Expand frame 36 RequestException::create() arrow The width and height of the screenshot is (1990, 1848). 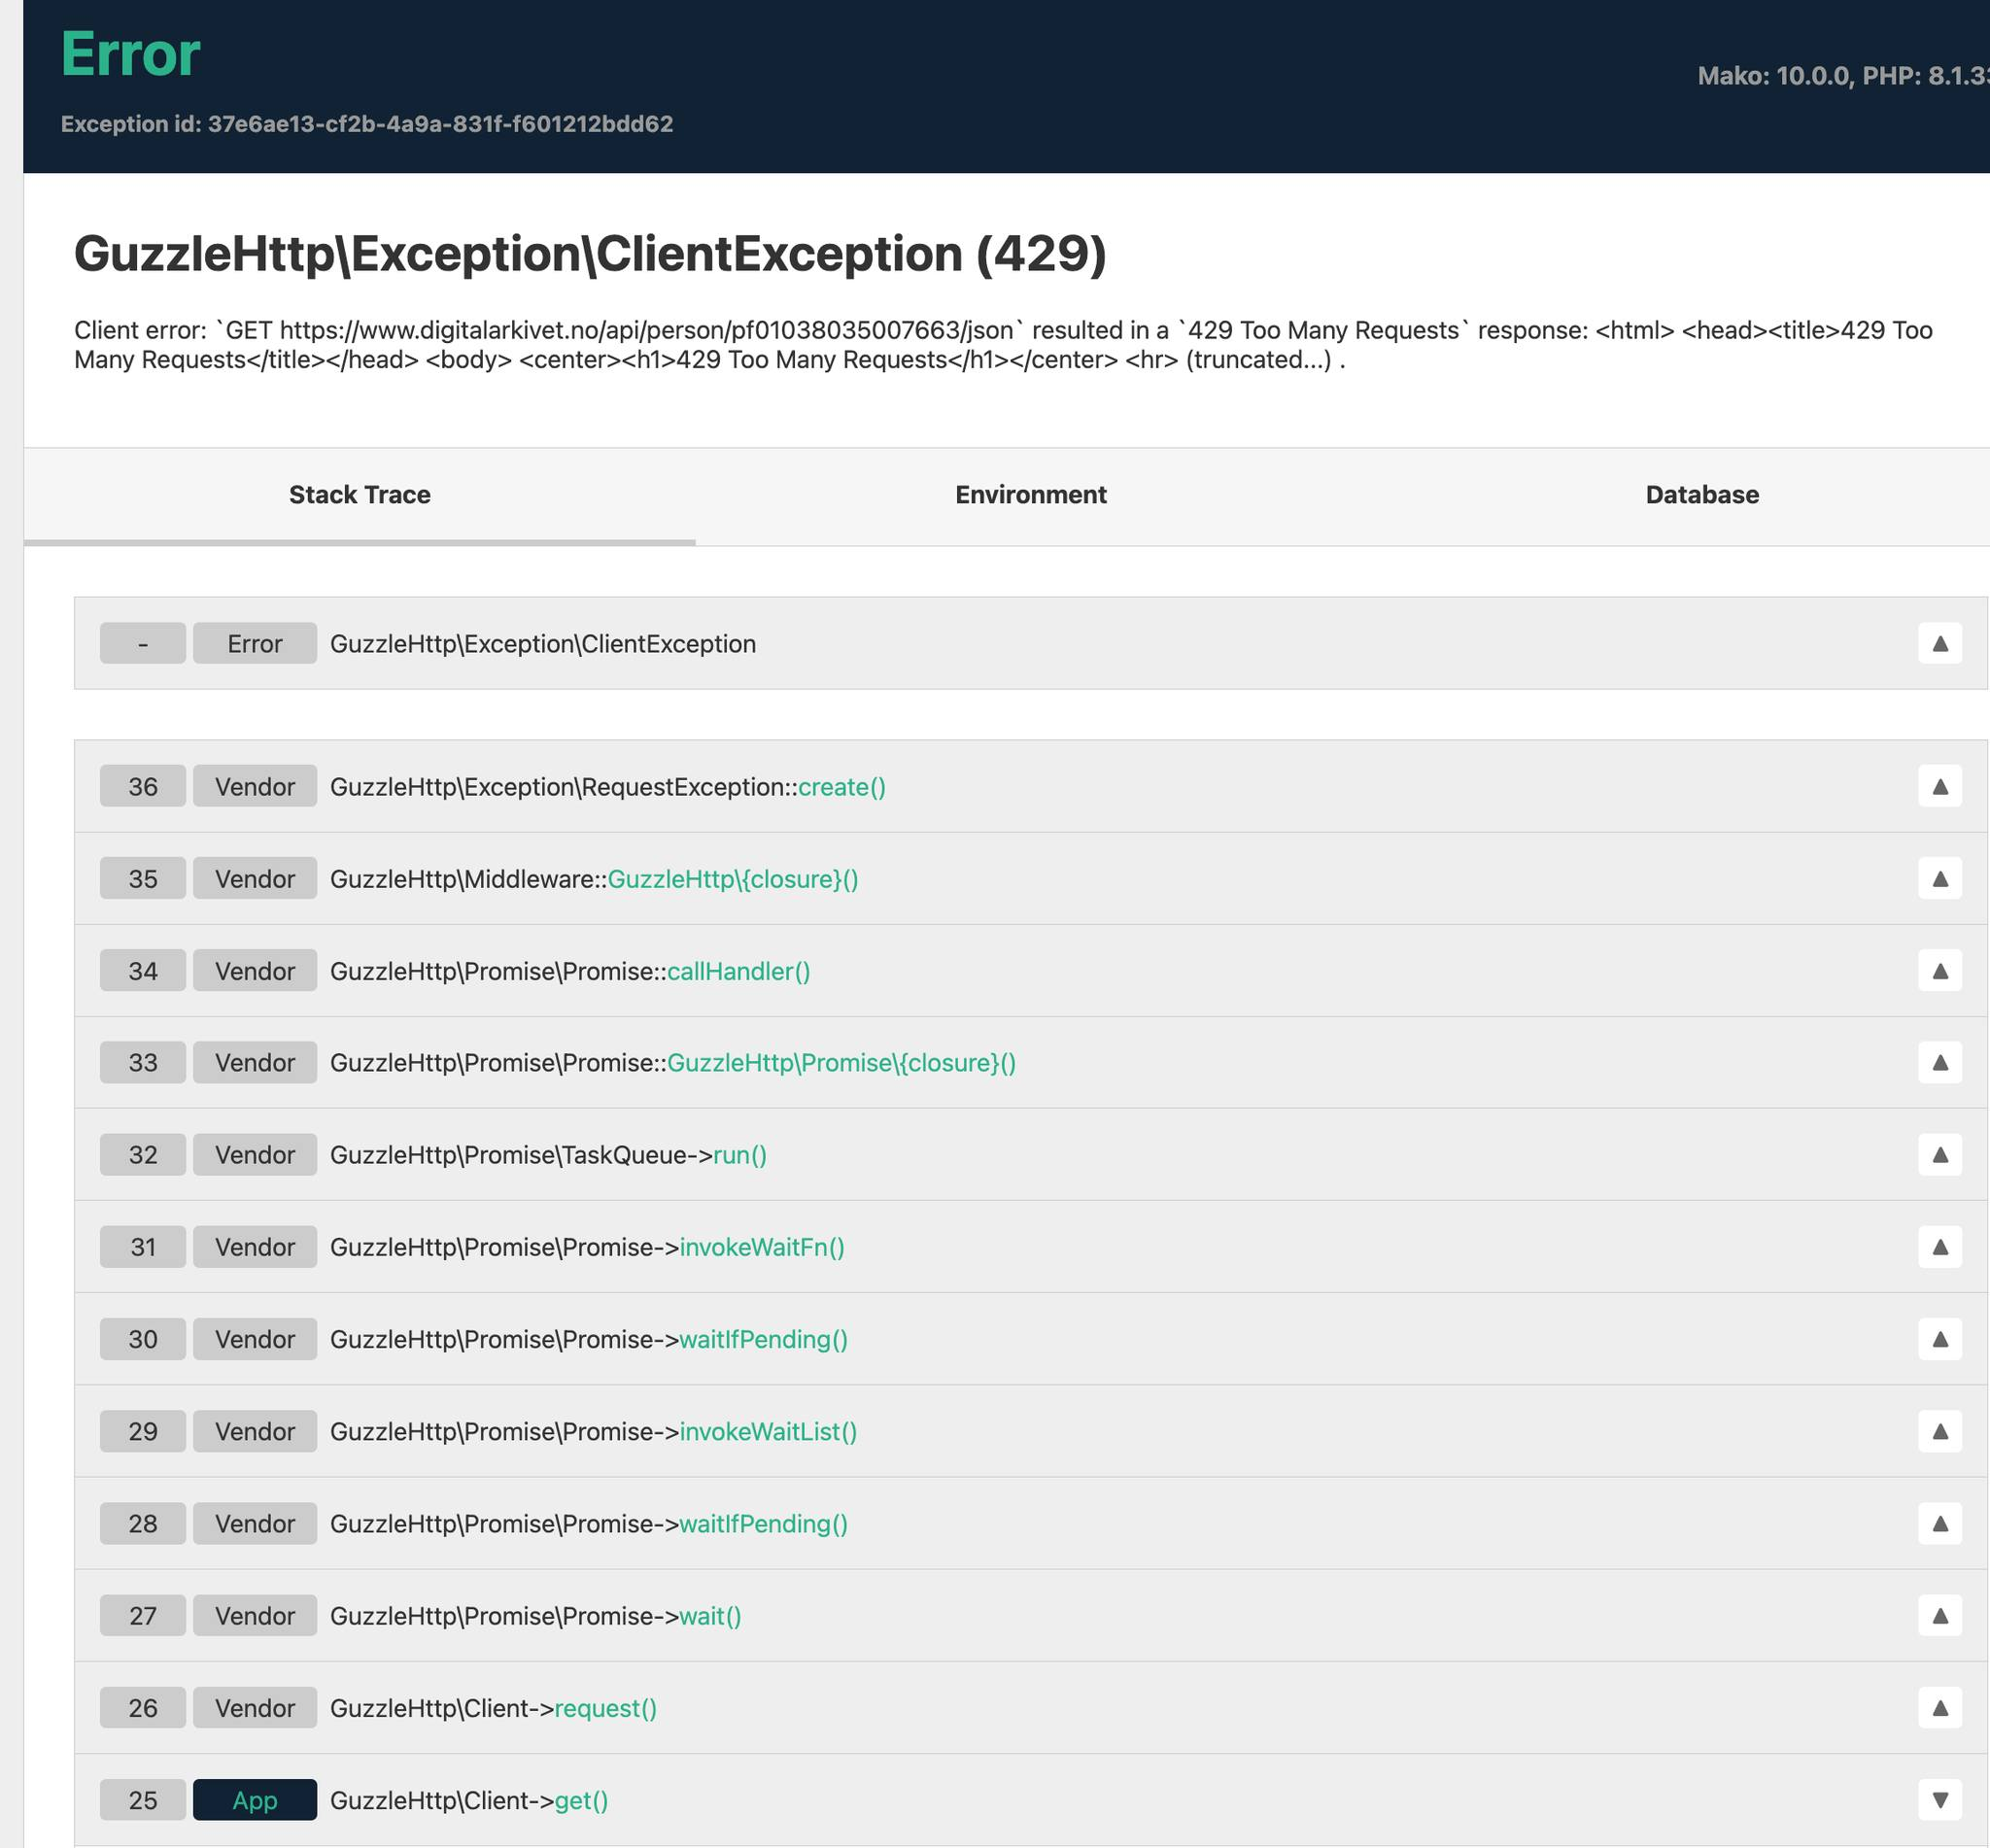[x=1939, y=786]
